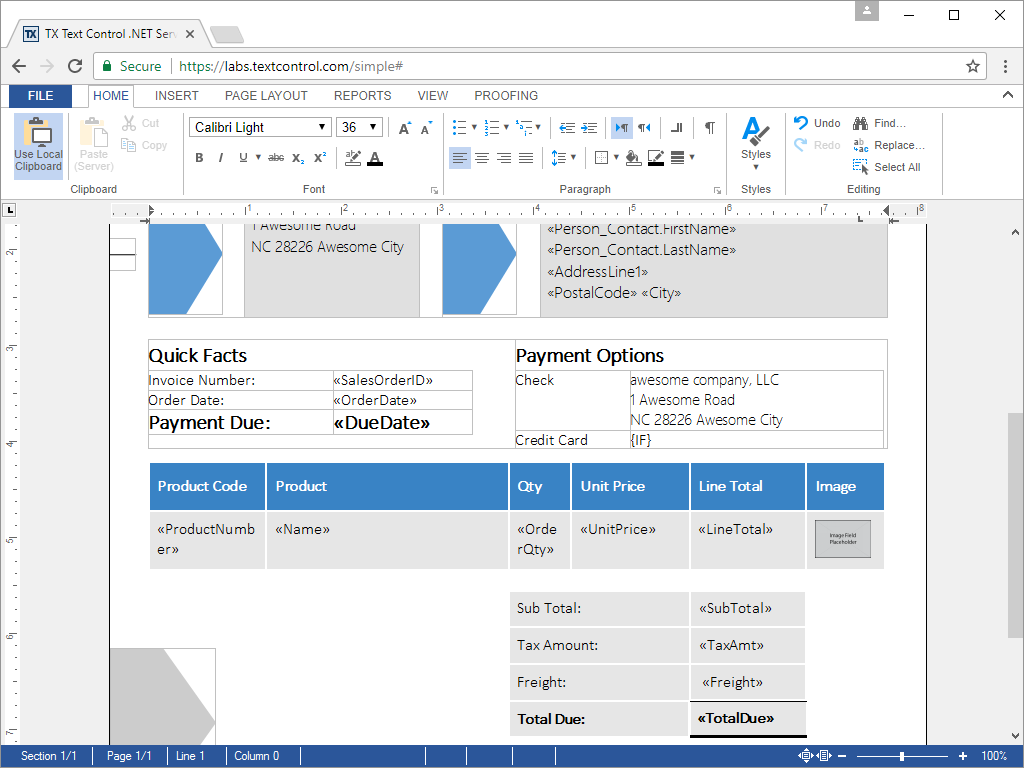
Task: Apply italic with the Italic icon
Action: 220,158
